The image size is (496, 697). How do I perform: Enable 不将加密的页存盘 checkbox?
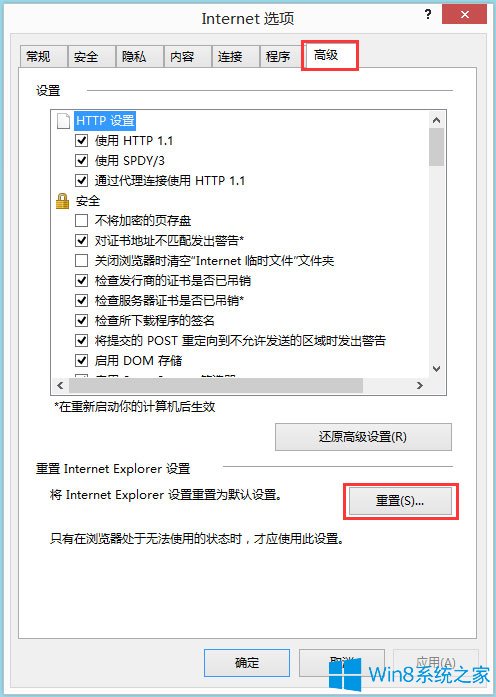tap(81, 220)
